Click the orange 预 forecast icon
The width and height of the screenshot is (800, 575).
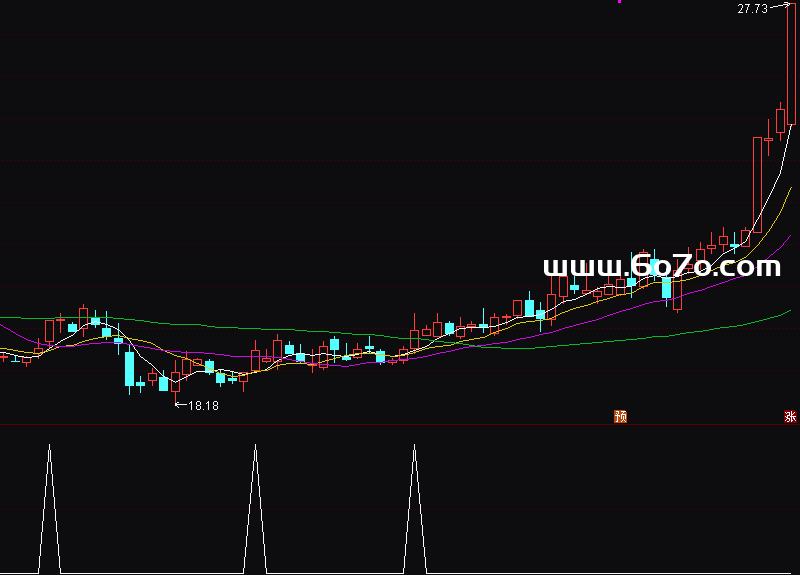[x=620, y=417]
